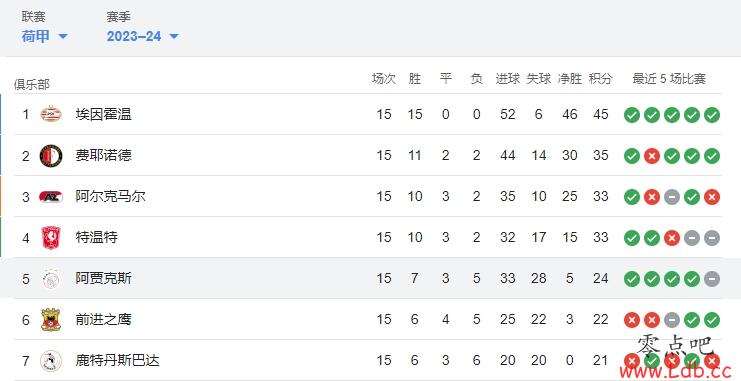Viewport: 741px width, 381px height.
Task: Open the 阿贾克斯 team name link
Action: click(x=103, y=278)
